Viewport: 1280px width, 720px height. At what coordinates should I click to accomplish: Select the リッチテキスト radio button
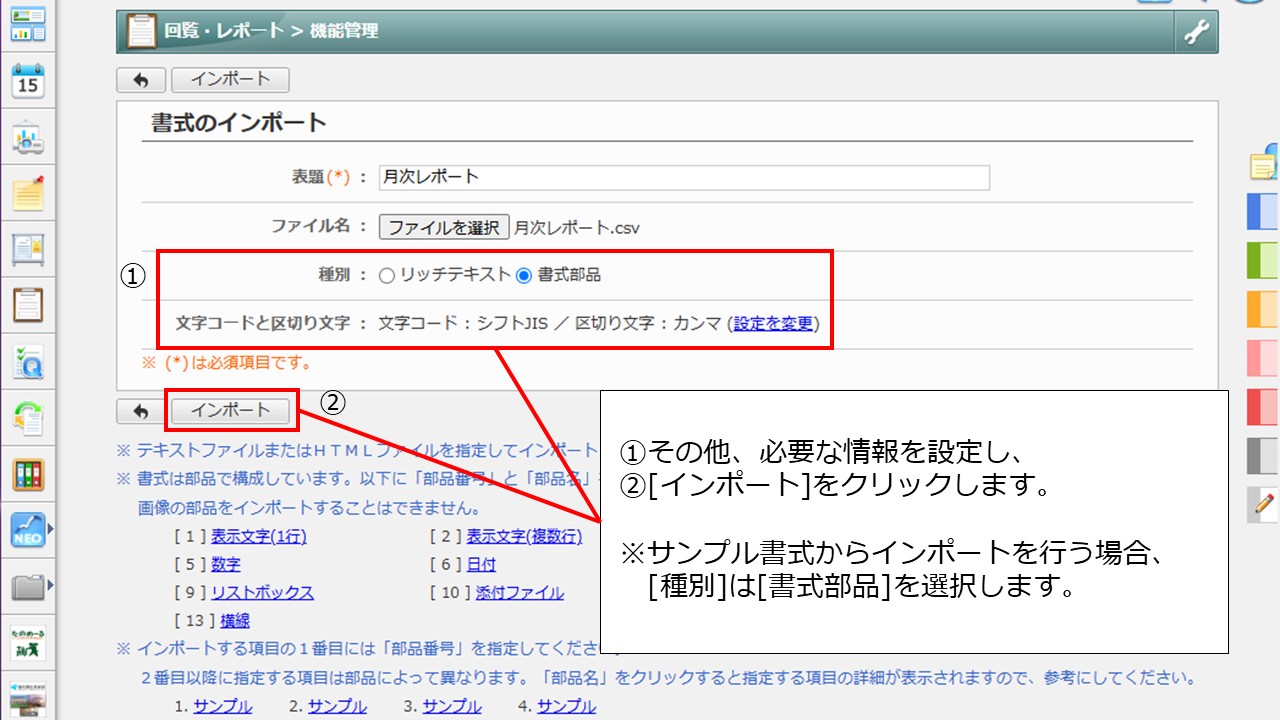(x=387, y=276)
